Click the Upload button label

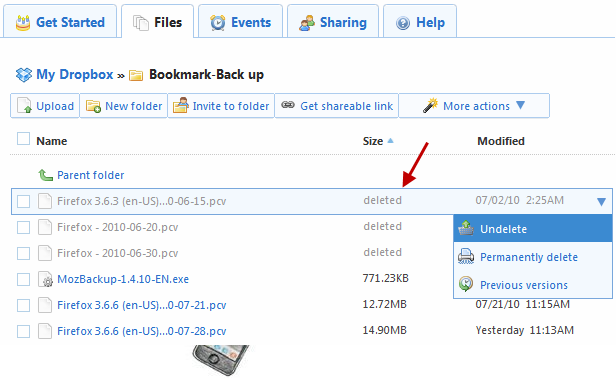(55, 106)
